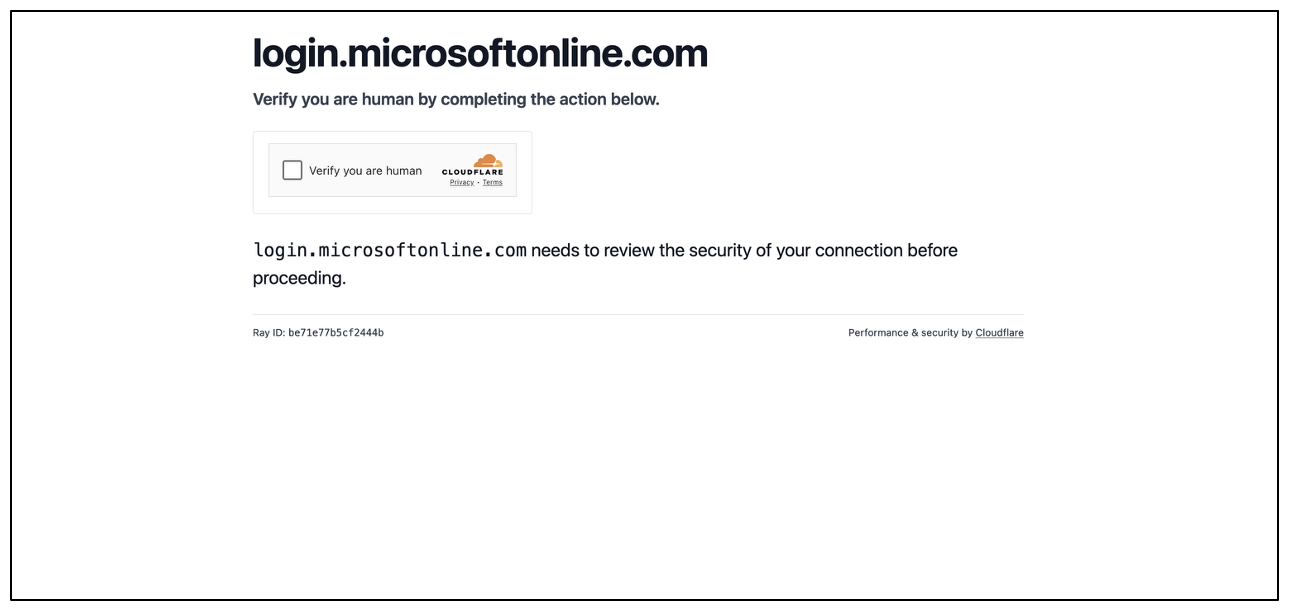Click the horizontal divider line above the Ray ID
Viewport: 1290px width, 610px height.
(x=638, y=314)
